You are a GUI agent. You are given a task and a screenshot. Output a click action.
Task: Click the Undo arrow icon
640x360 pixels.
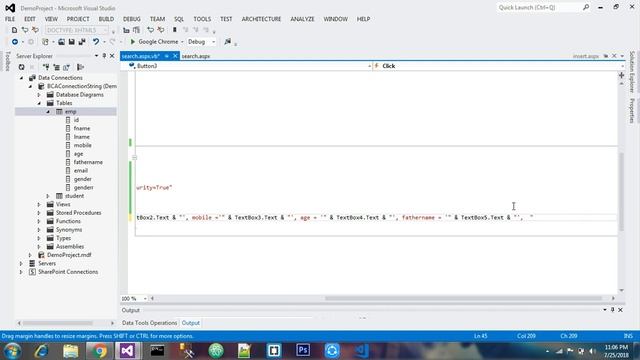96,42
